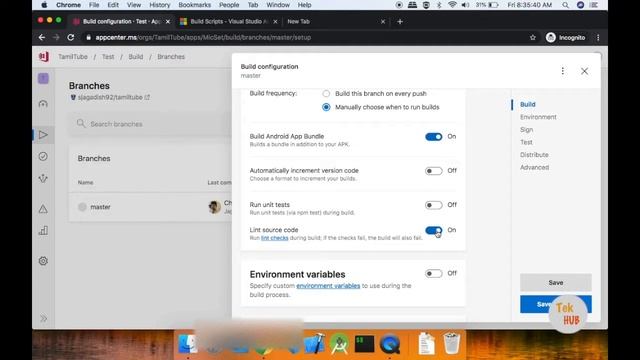Click TamilTube in the breadcrumb

(73, 57)
